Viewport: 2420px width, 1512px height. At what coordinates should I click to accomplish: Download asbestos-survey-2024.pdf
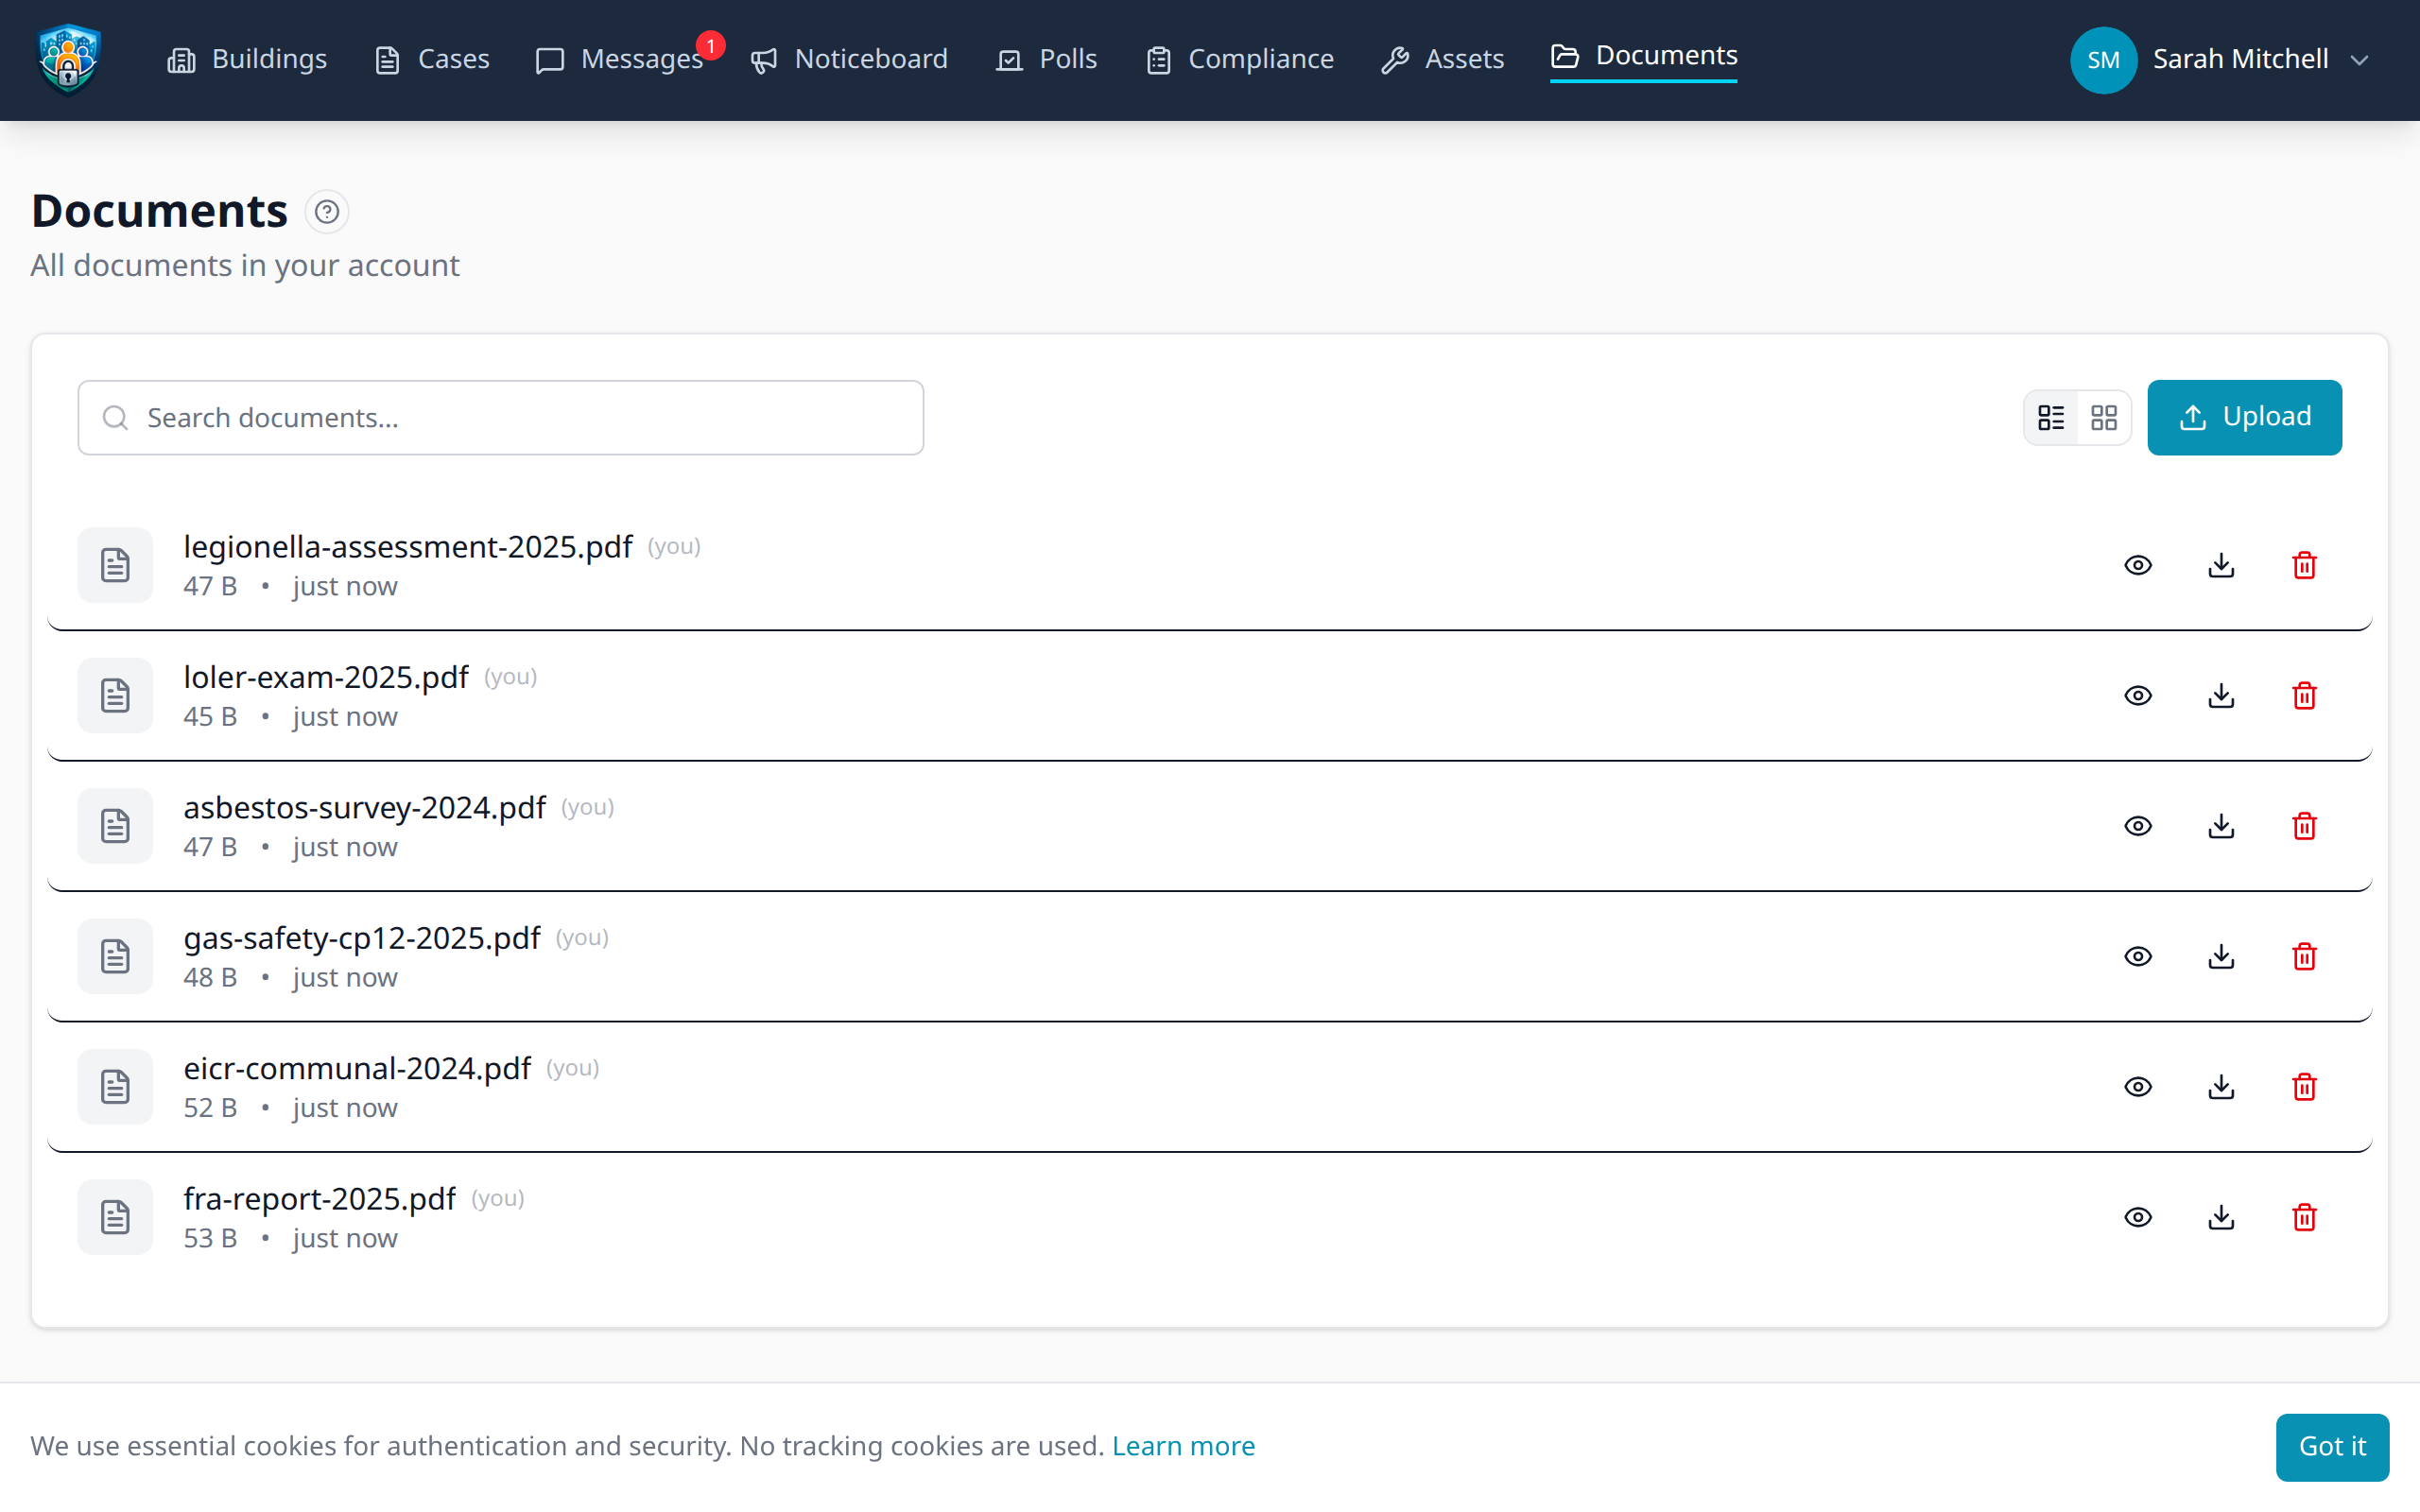(x=2221, y=826)
